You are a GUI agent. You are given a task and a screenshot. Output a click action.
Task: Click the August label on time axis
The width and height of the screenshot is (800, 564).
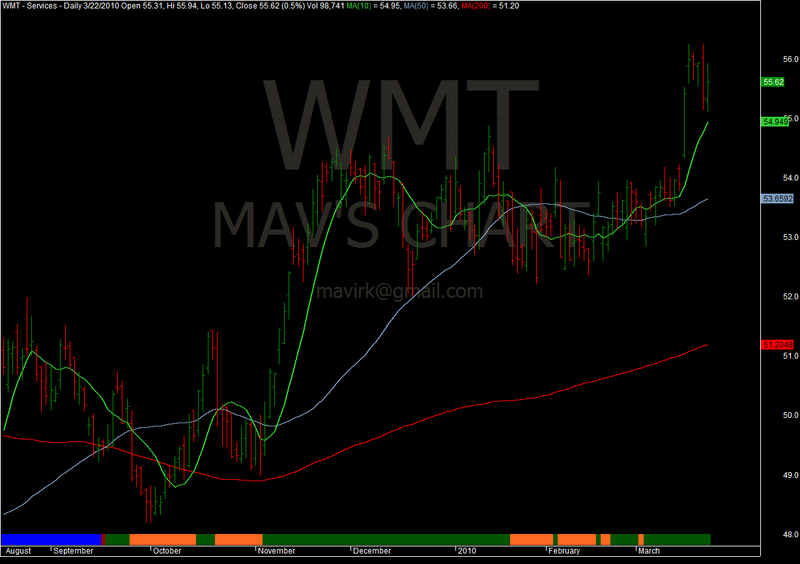point(18,551)
